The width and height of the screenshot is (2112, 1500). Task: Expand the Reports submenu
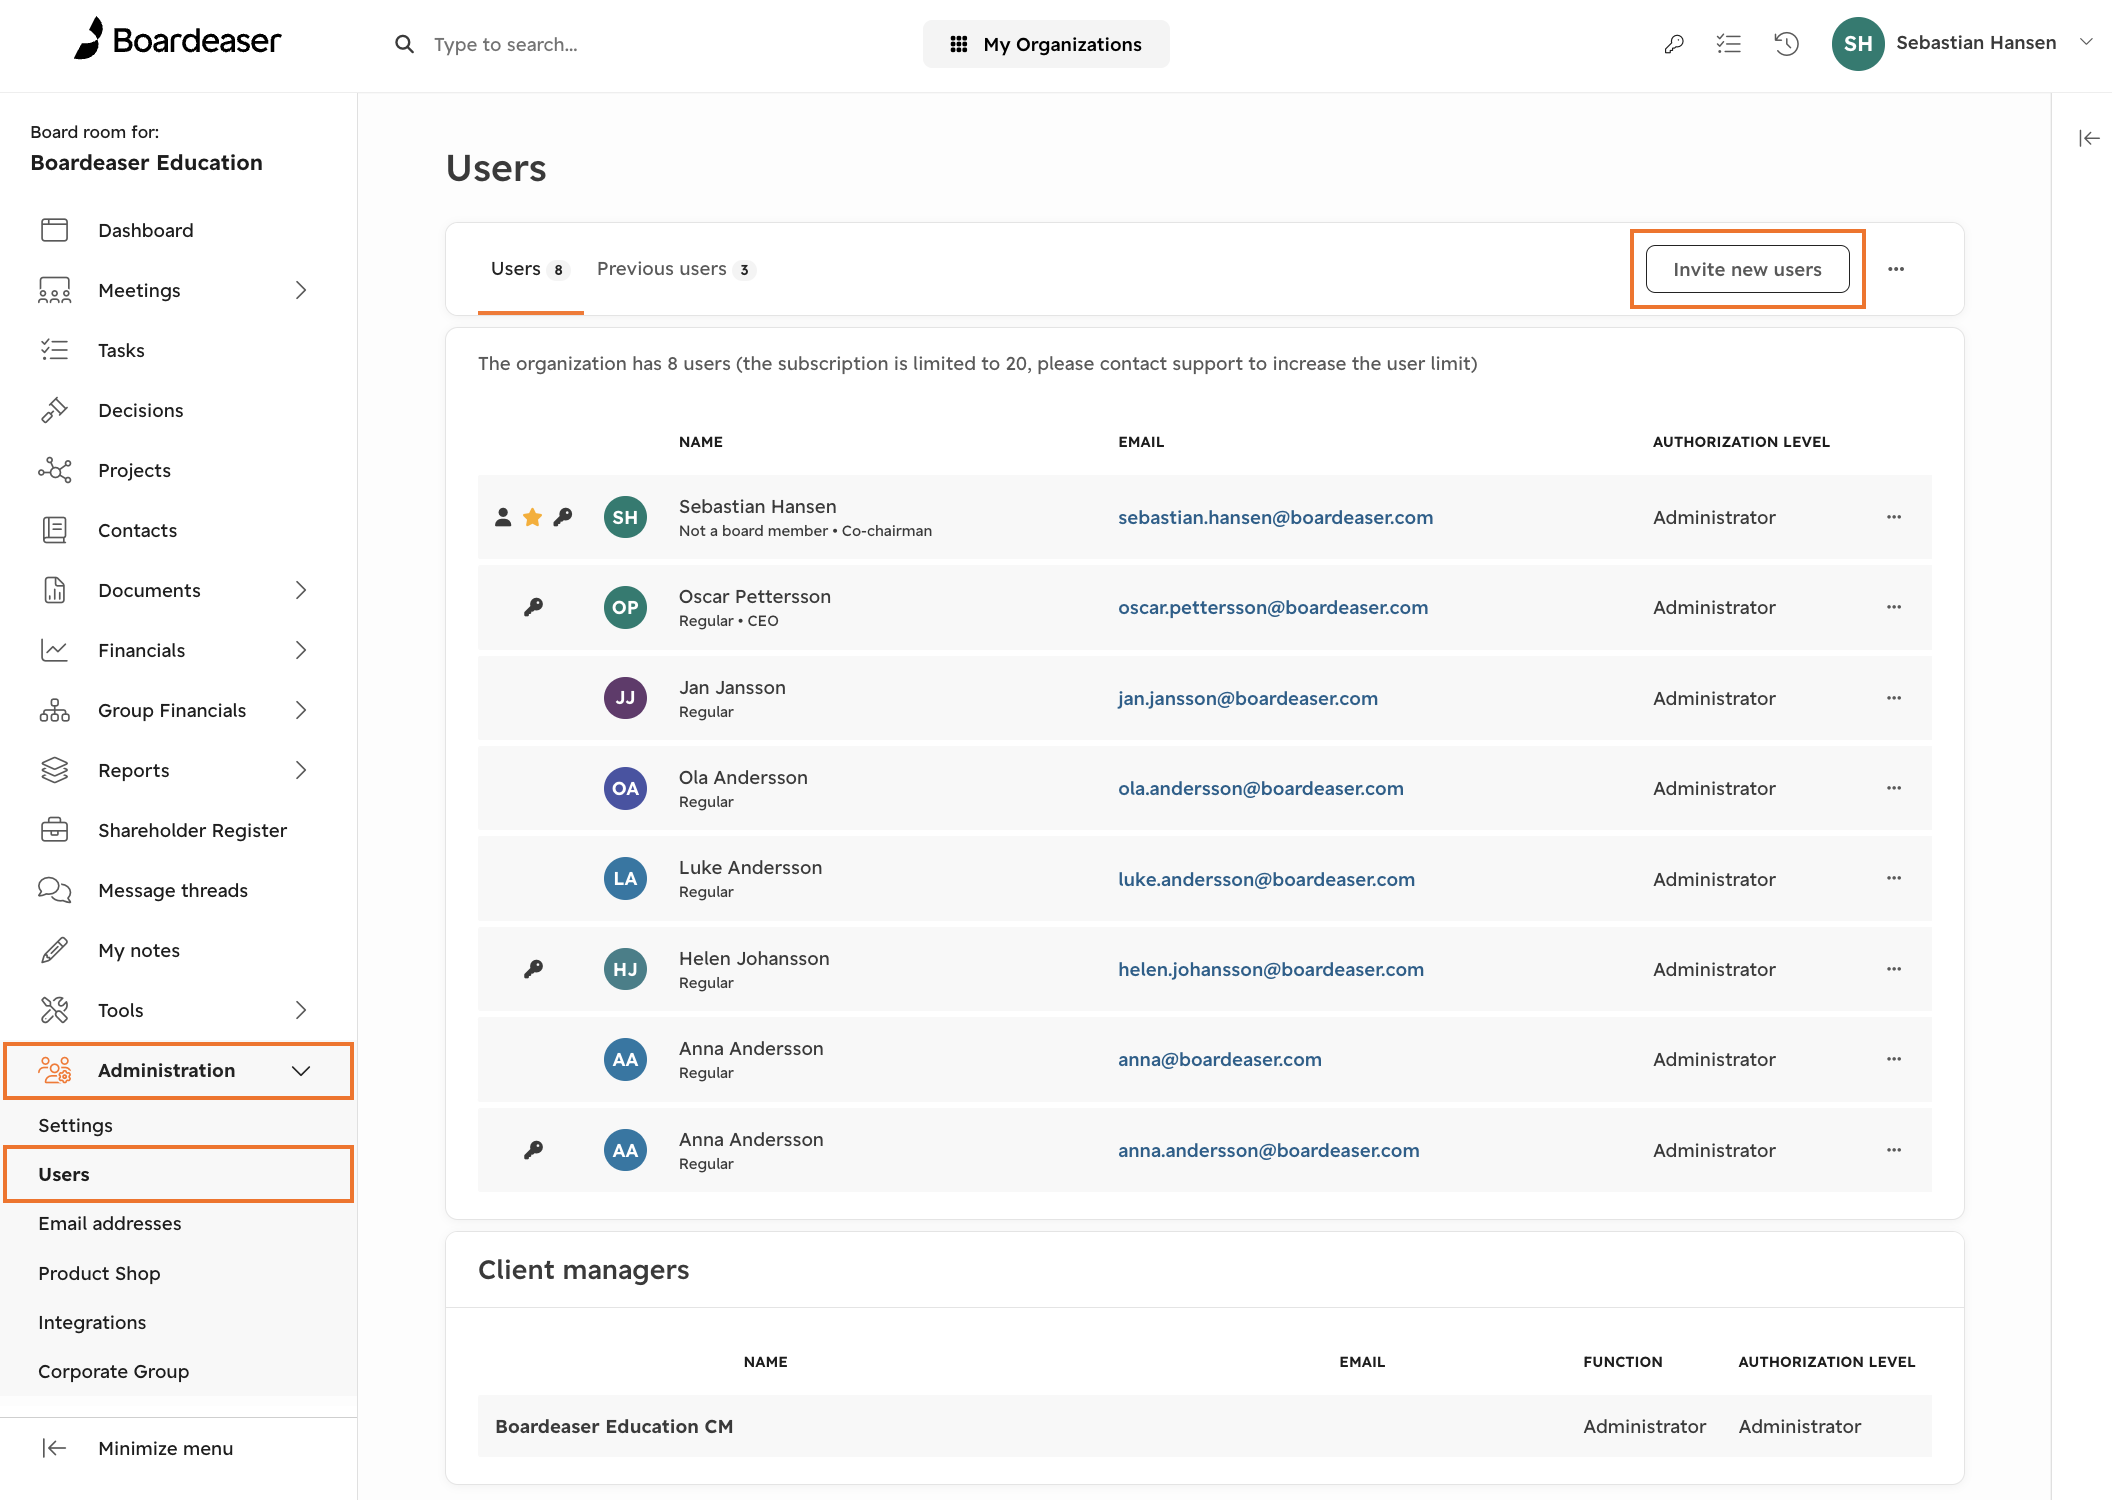(x=301, y=770)
